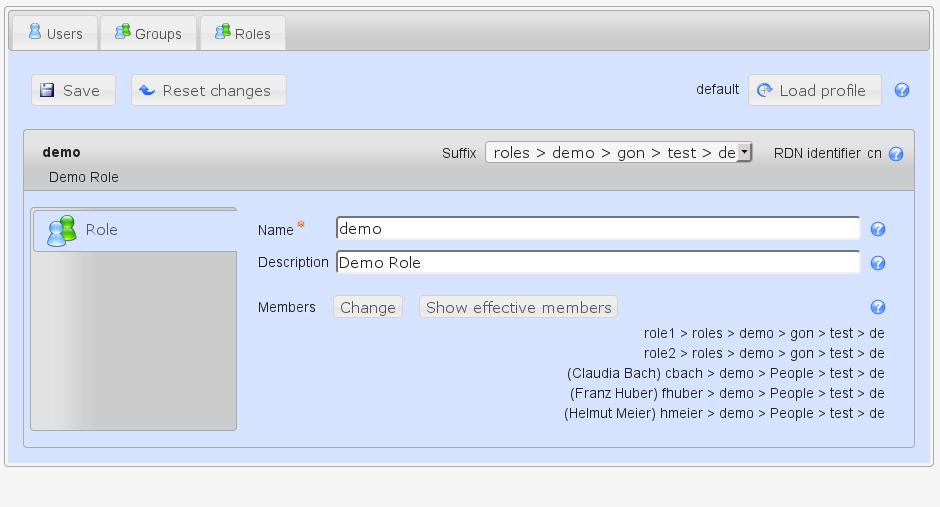Click the role1 member entry
940x507 pixels.
(x=764, y=333)
